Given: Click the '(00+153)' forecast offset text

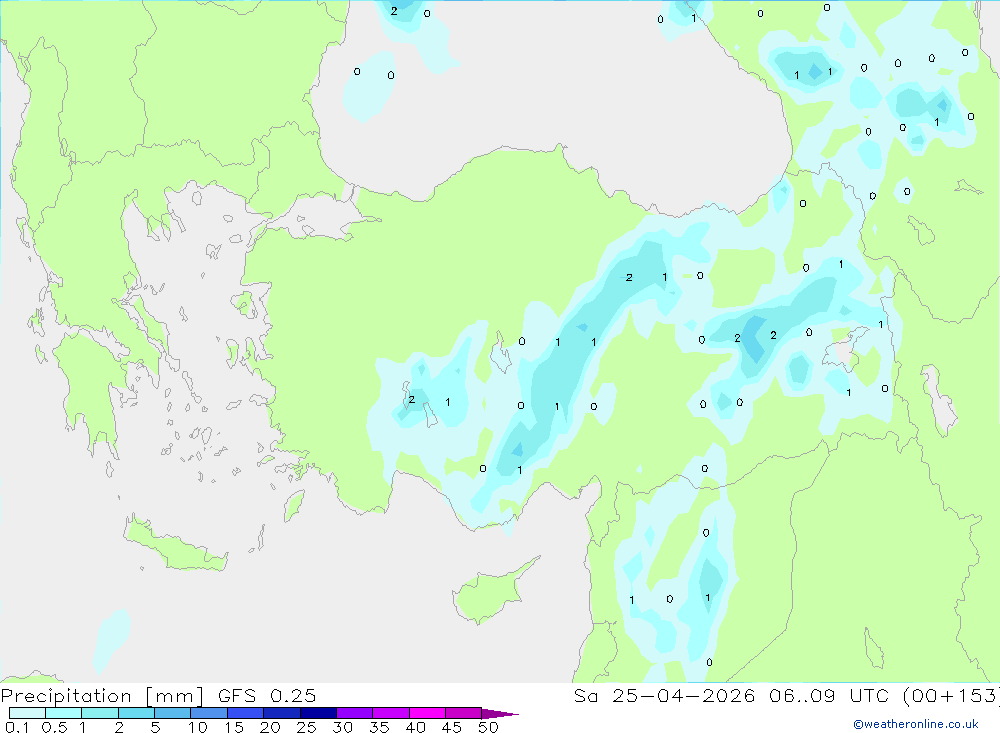Looking at the screenshot, I should (951, 696).
